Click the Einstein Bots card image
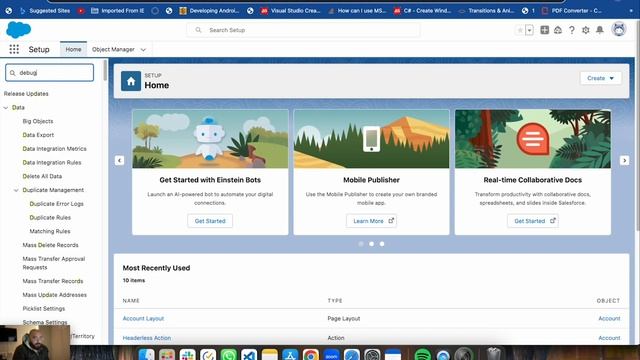Image resolution: width=640 pixels, height=360 pixels. pyautogui.click(x=210, y=139)
